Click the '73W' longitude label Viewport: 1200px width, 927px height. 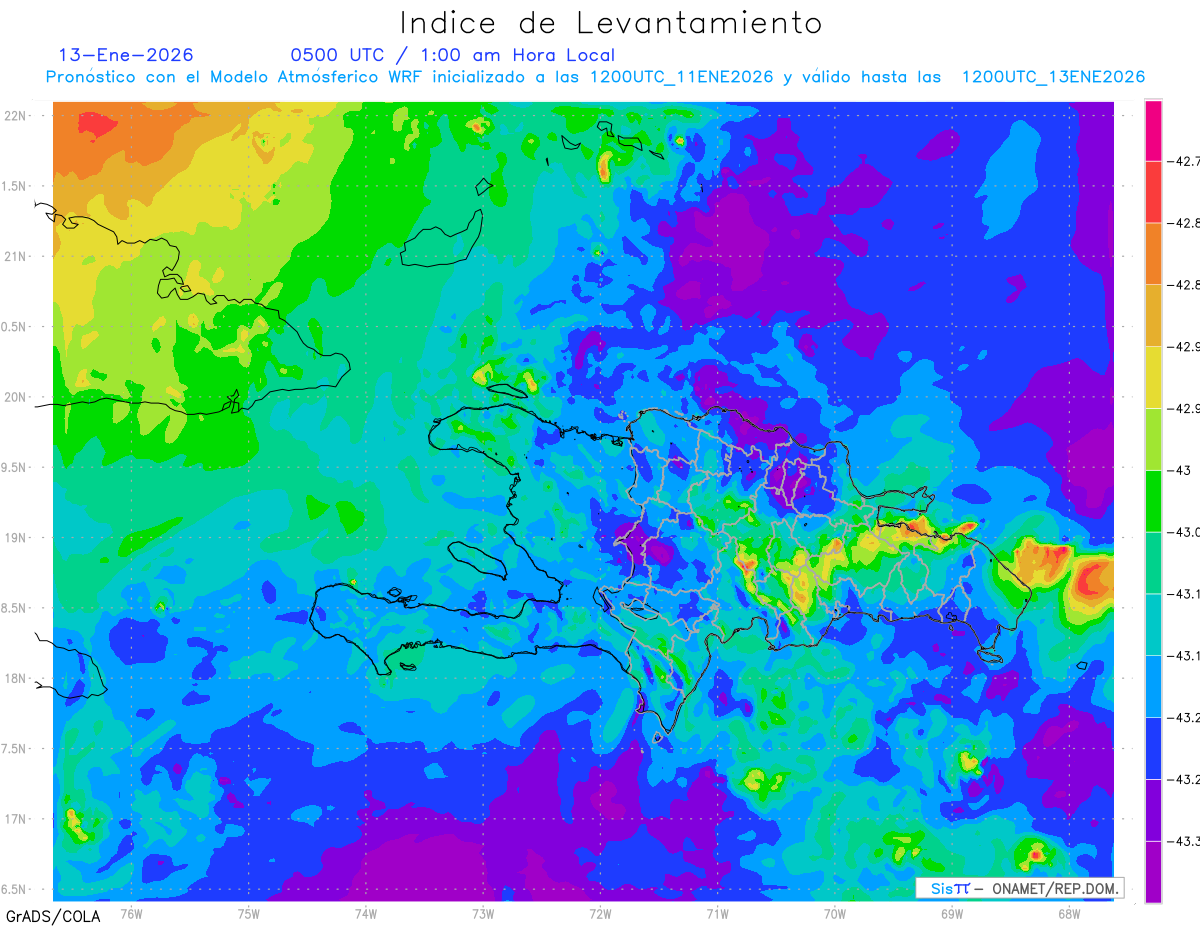tap(483, 913)
